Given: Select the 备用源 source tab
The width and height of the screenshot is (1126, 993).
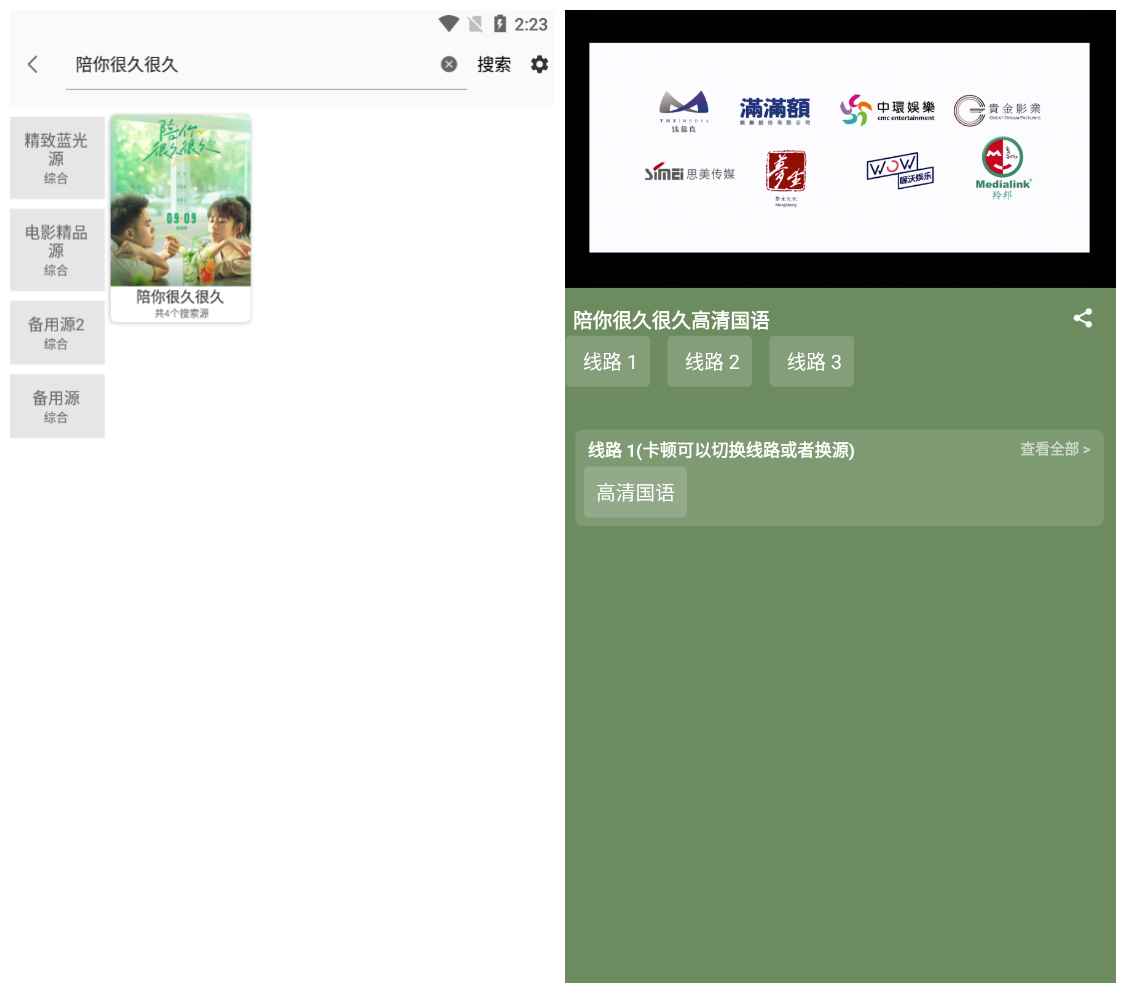Looking at the screenshot, I should (57, 404).
